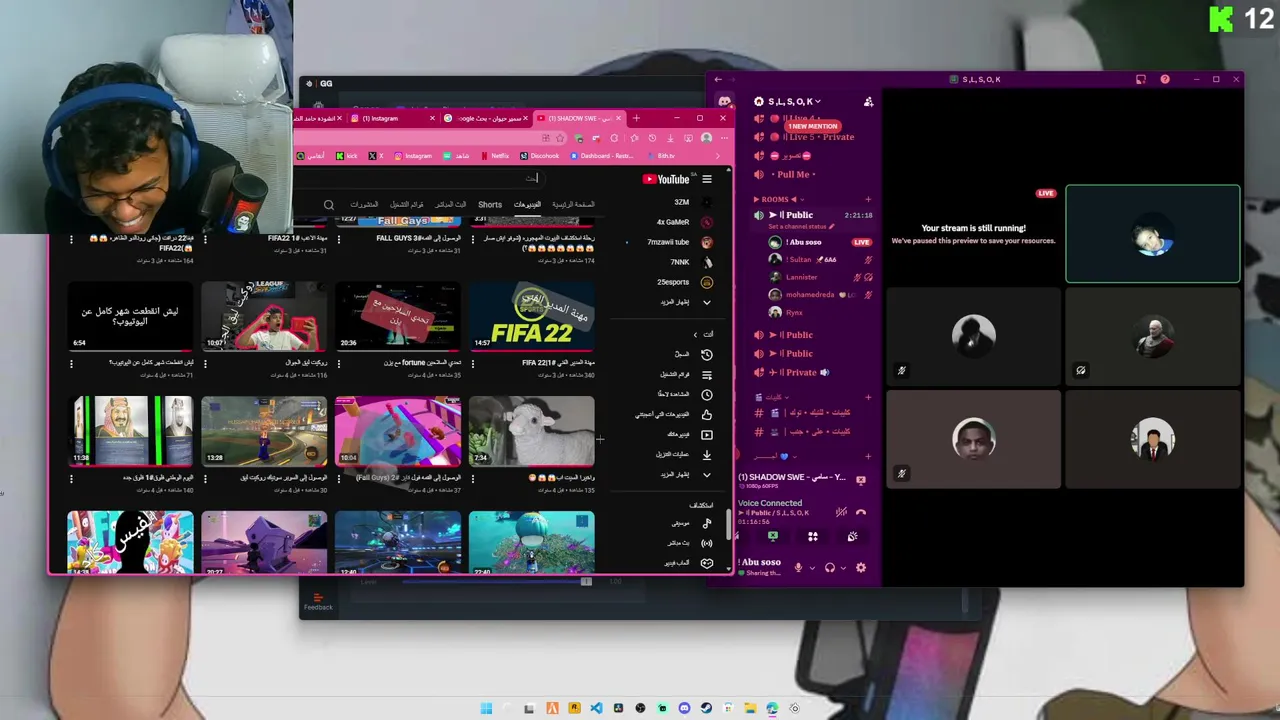Select the green-outlined LIVE stream tile
Viewport: 1280px width, 720px height.
coord(1153,234)
